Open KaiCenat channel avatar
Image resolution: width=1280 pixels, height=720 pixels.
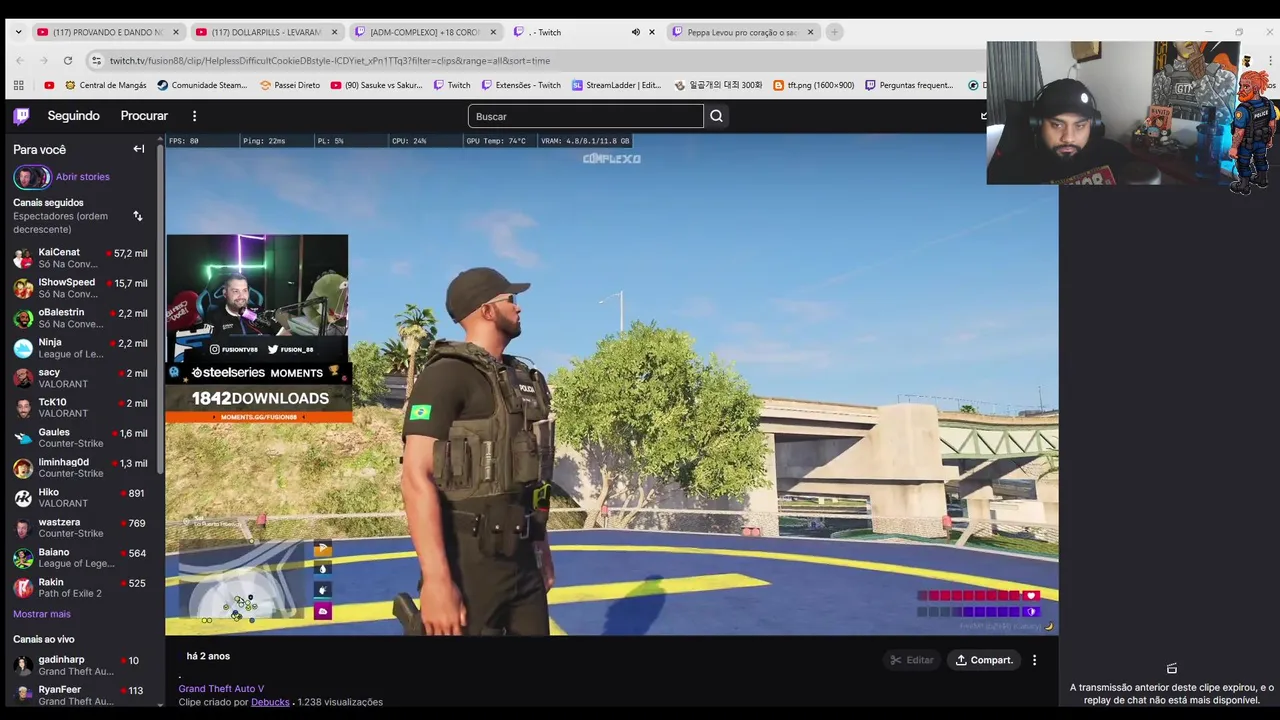[x=23, y=258]
